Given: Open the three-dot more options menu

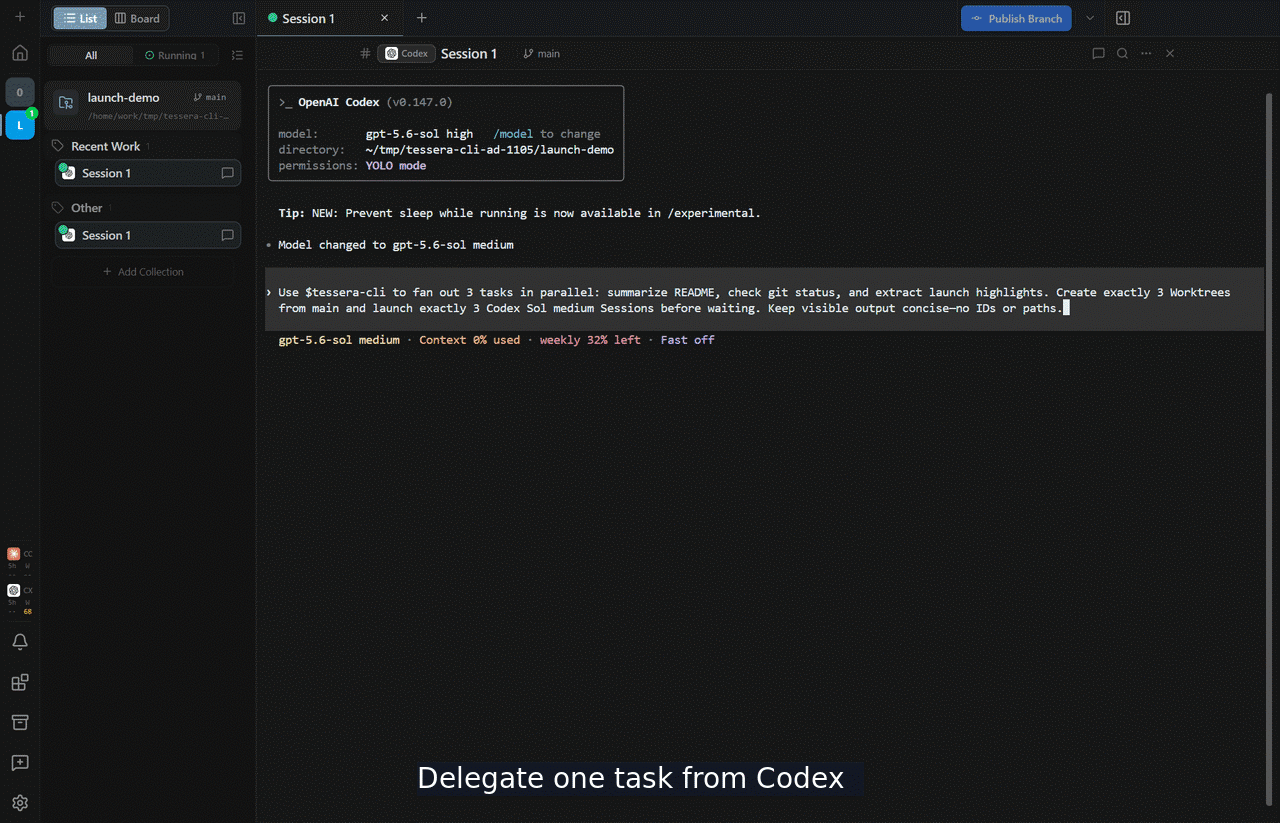Looking at the screenshot, I should [1146, 53].
